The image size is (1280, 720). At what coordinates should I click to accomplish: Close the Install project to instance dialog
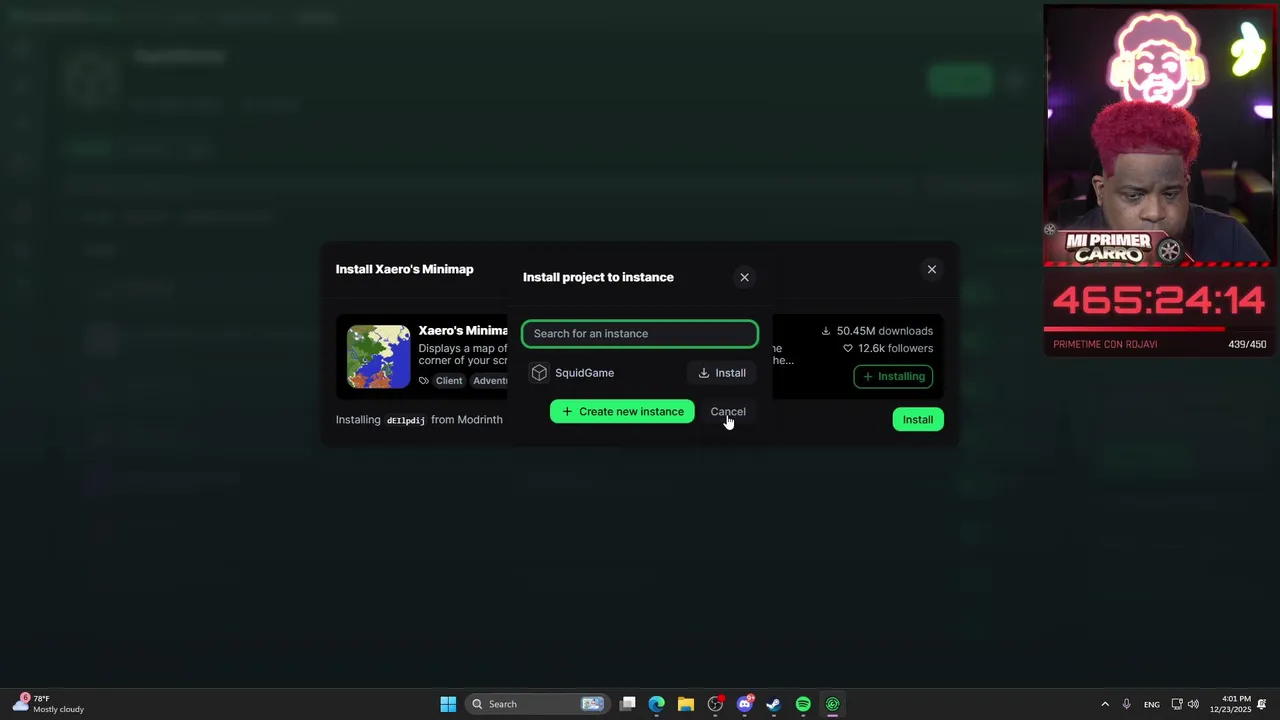coord(744,277)
